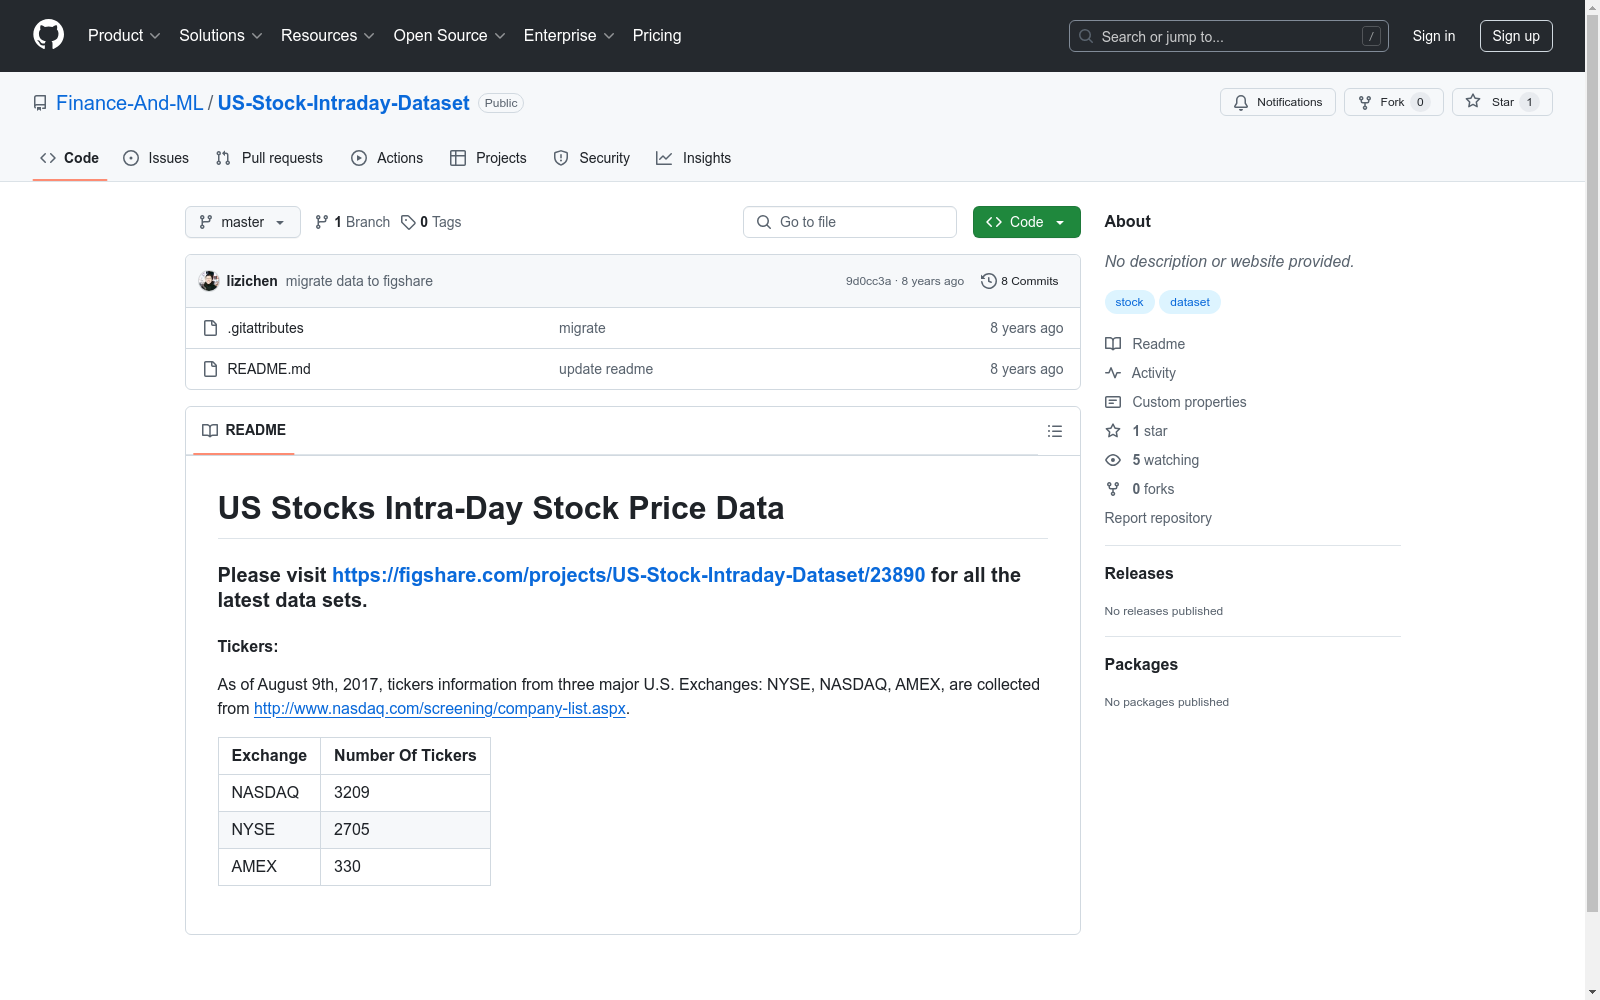This screenshot has height=1000, width=1600.
Task: Open the 'update readme' commit message
Action: click(606, 369)
